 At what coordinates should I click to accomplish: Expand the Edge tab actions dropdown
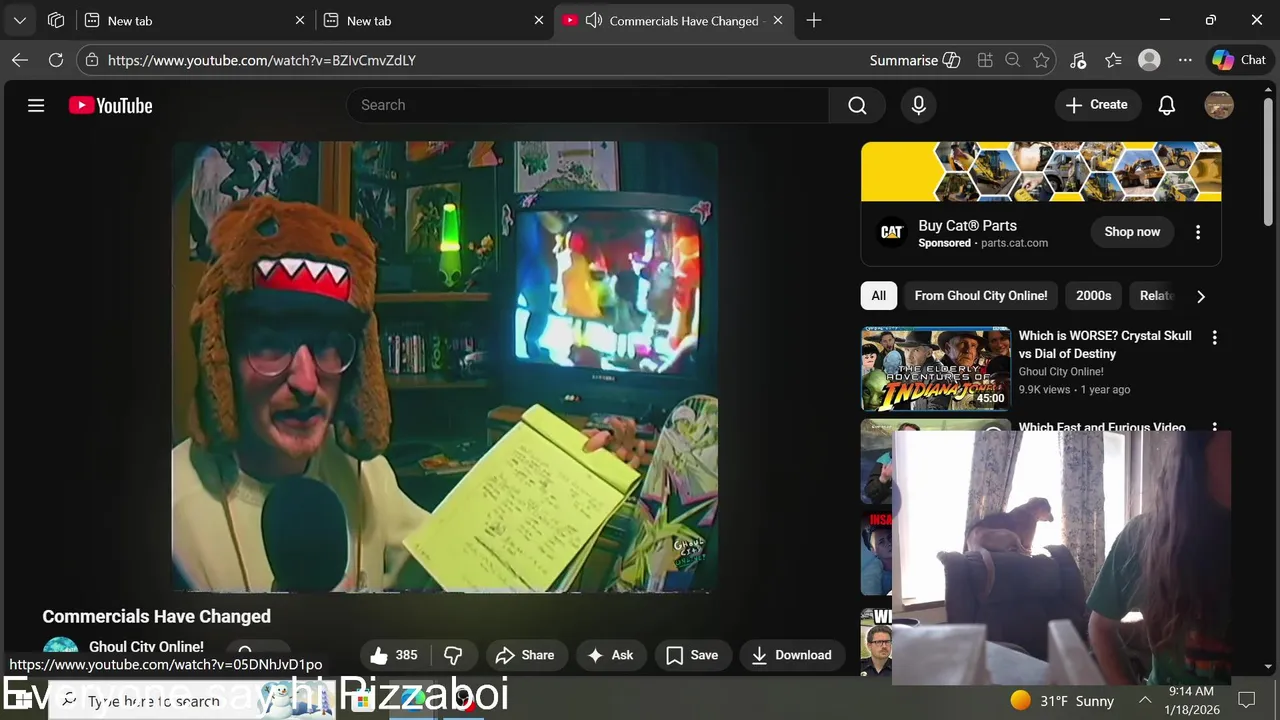[x=19, y=20]
